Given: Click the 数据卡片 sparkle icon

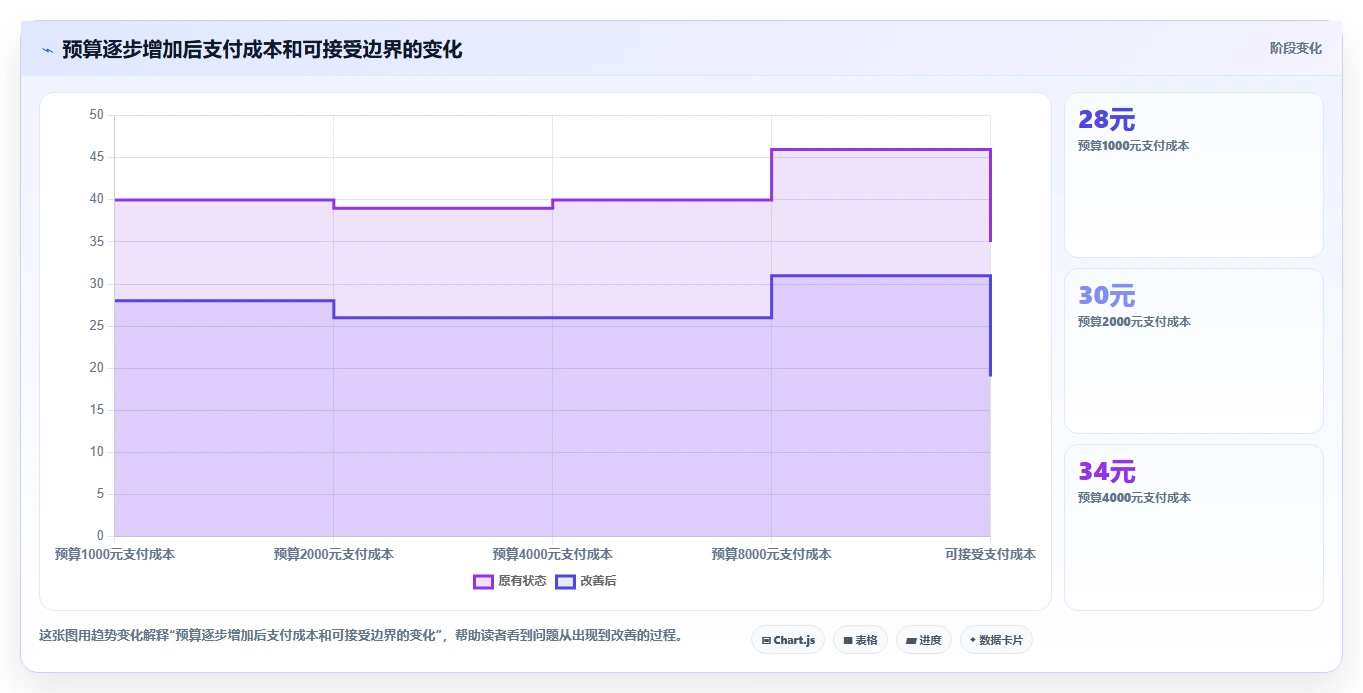Looking at the screenshot, I should [973, 640].
